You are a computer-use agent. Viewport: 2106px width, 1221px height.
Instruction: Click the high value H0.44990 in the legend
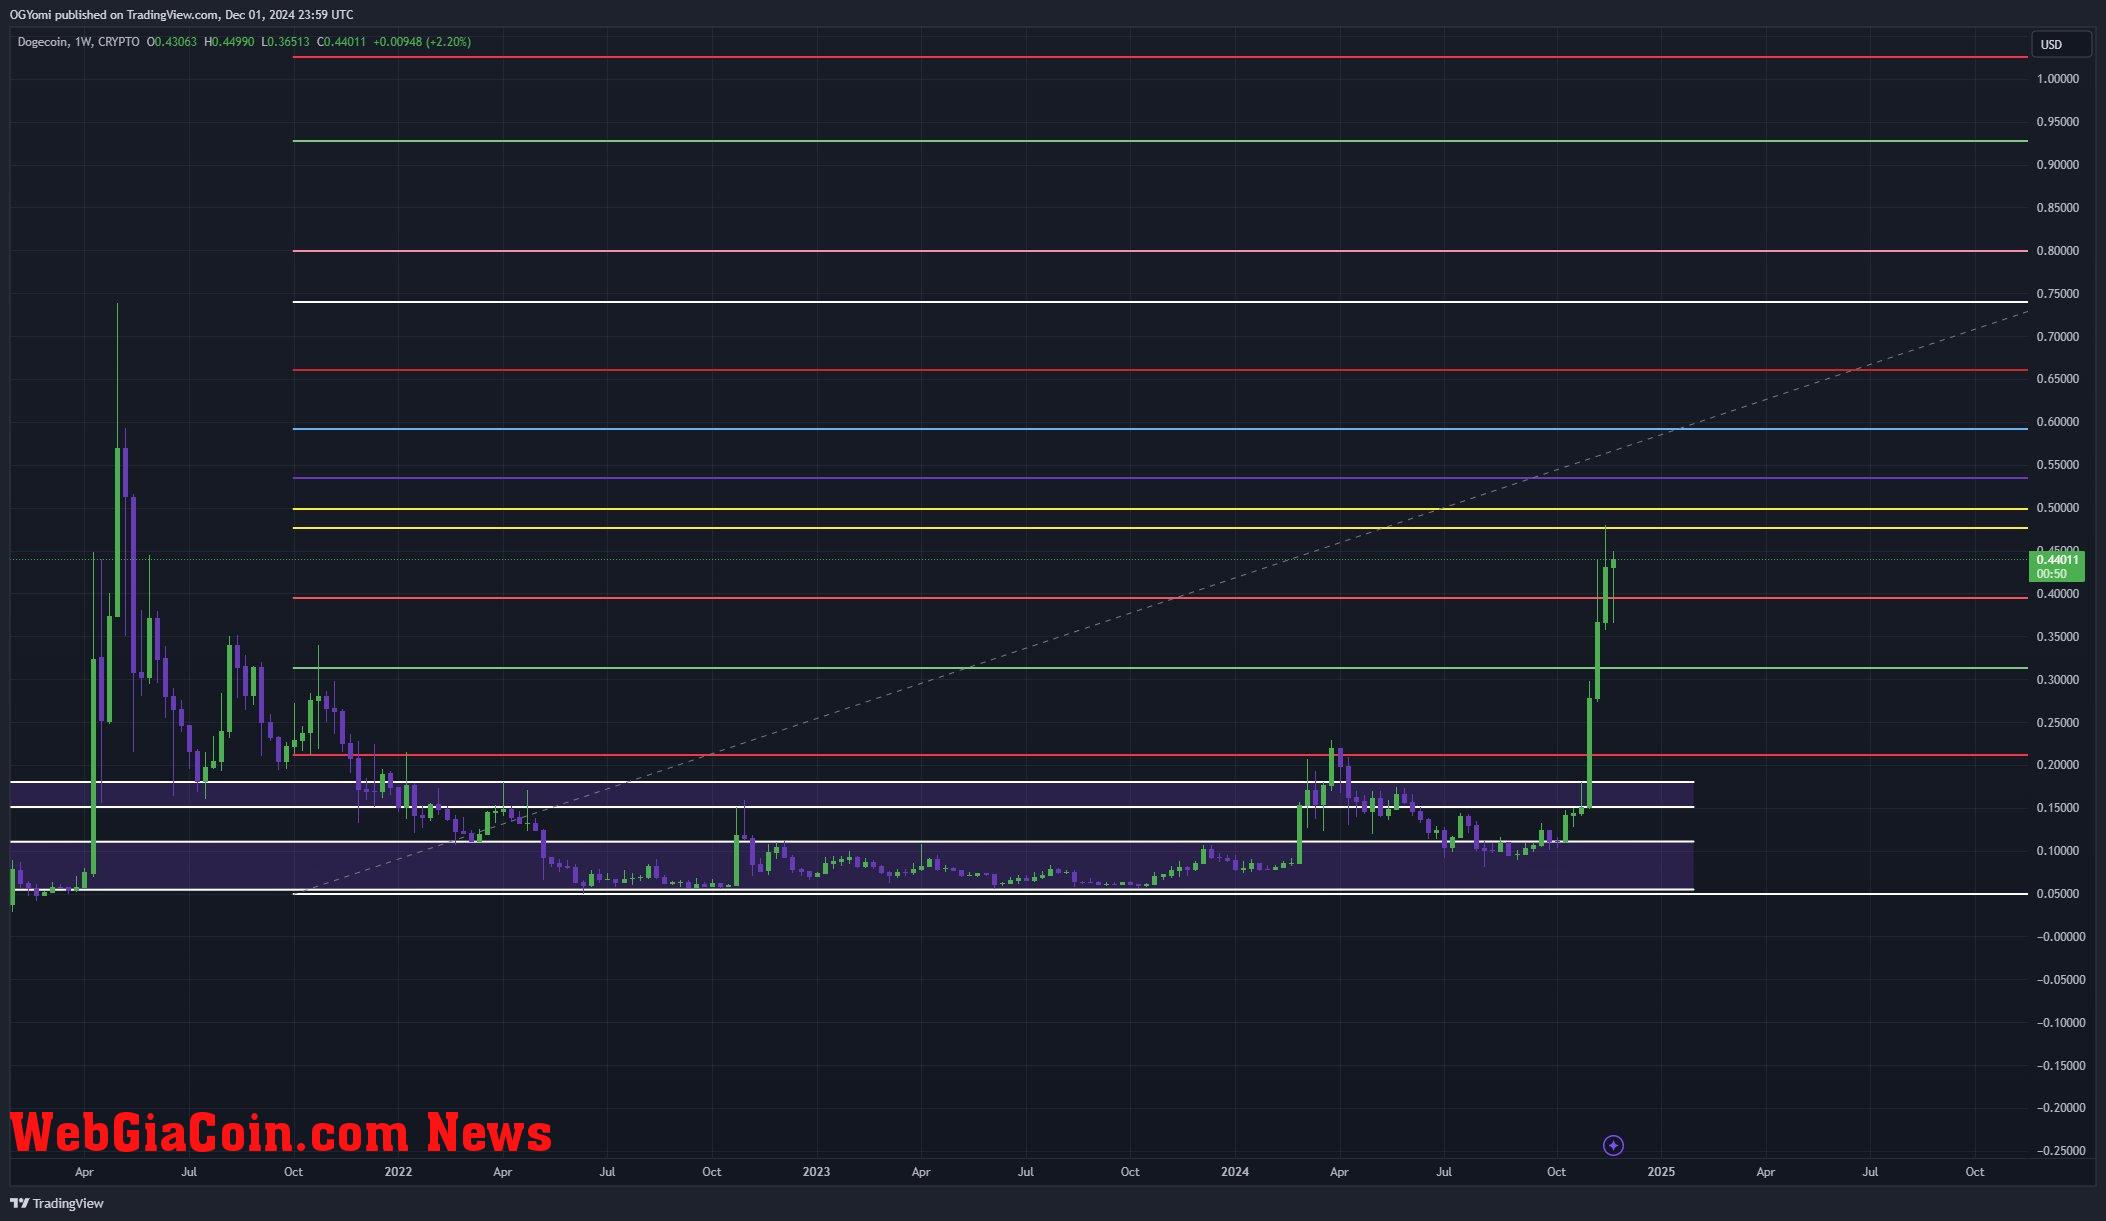pos(229,42)
